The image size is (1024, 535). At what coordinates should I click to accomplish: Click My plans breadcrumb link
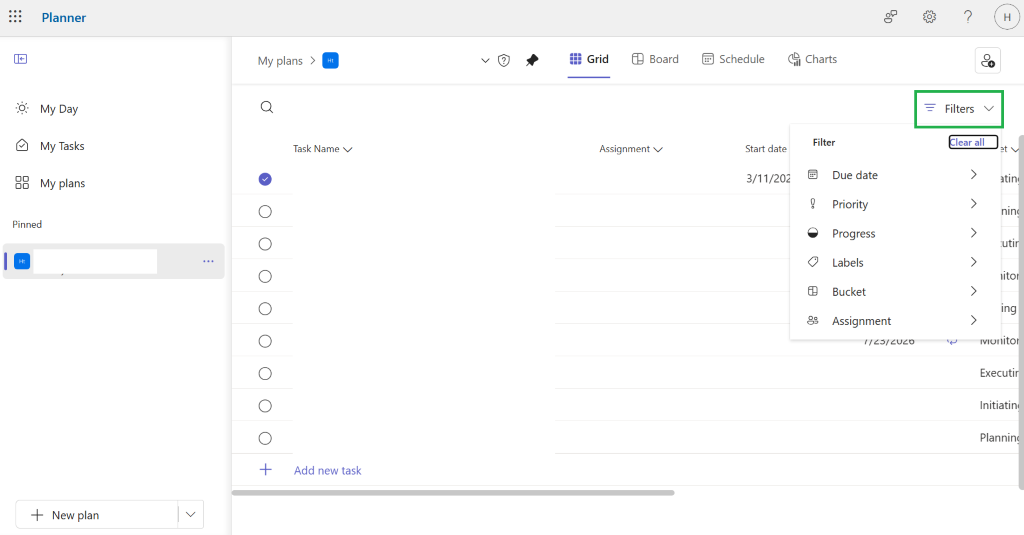click(x=280, y=61)
